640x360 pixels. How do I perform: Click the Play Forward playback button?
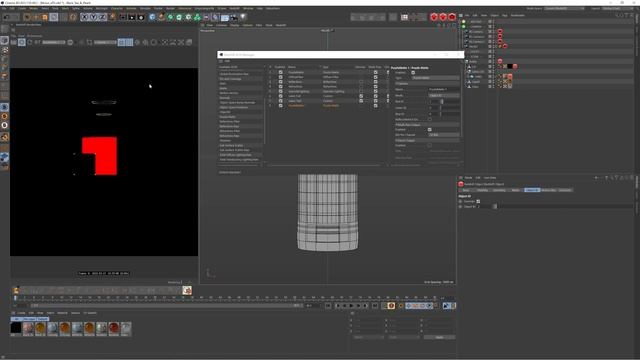point(352,306)
